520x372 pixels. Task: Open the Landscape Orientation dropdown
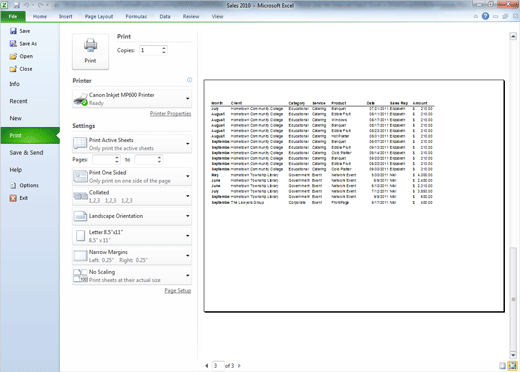coord(132,216)
